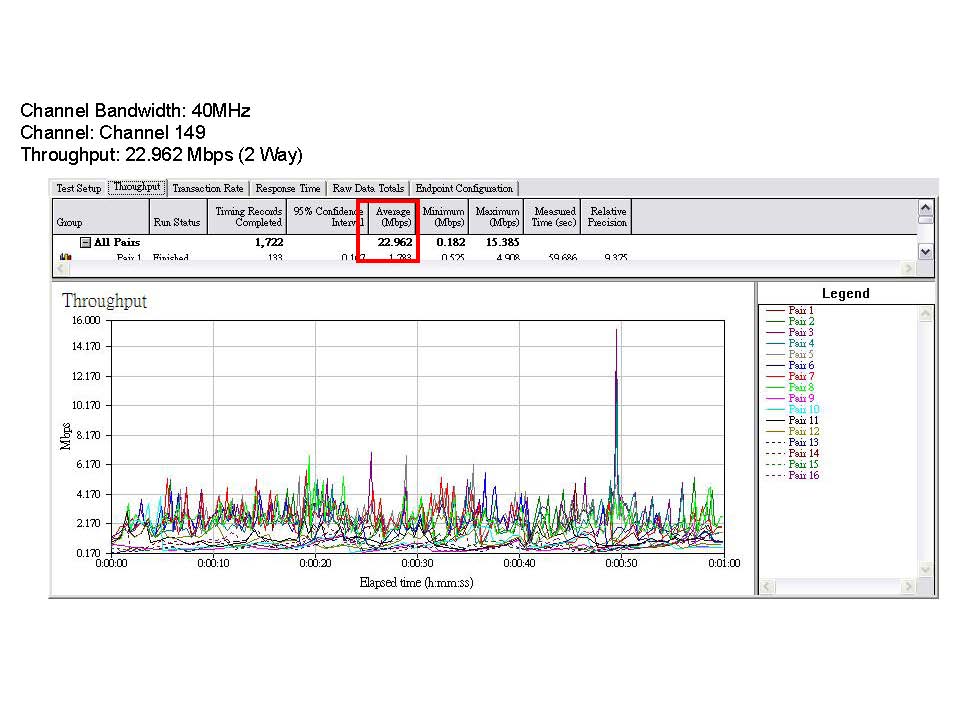Screen dimensions: 958x719
Task: Click the All Pairs maximum value 15.385
Action: tap(502, 243)
